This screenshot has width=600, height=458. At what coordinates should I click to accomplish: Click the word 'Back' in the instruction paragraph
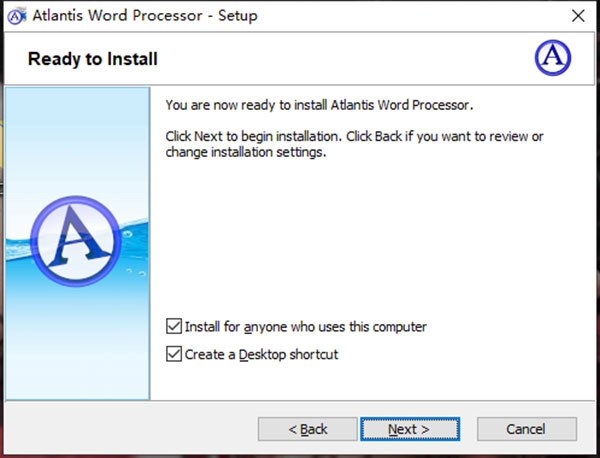tap(388, 136)
